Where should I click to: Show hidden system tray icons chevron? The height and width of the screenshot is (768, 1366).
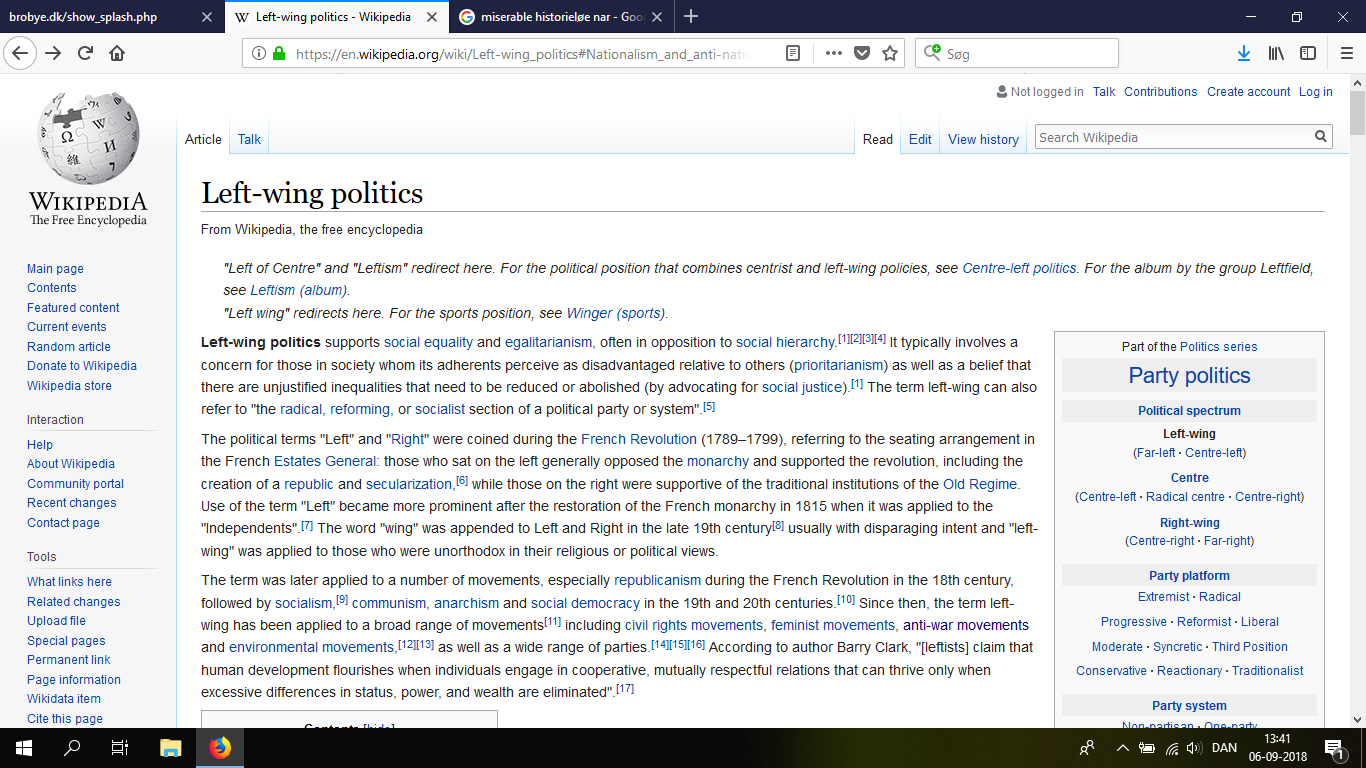(1123, 748)
